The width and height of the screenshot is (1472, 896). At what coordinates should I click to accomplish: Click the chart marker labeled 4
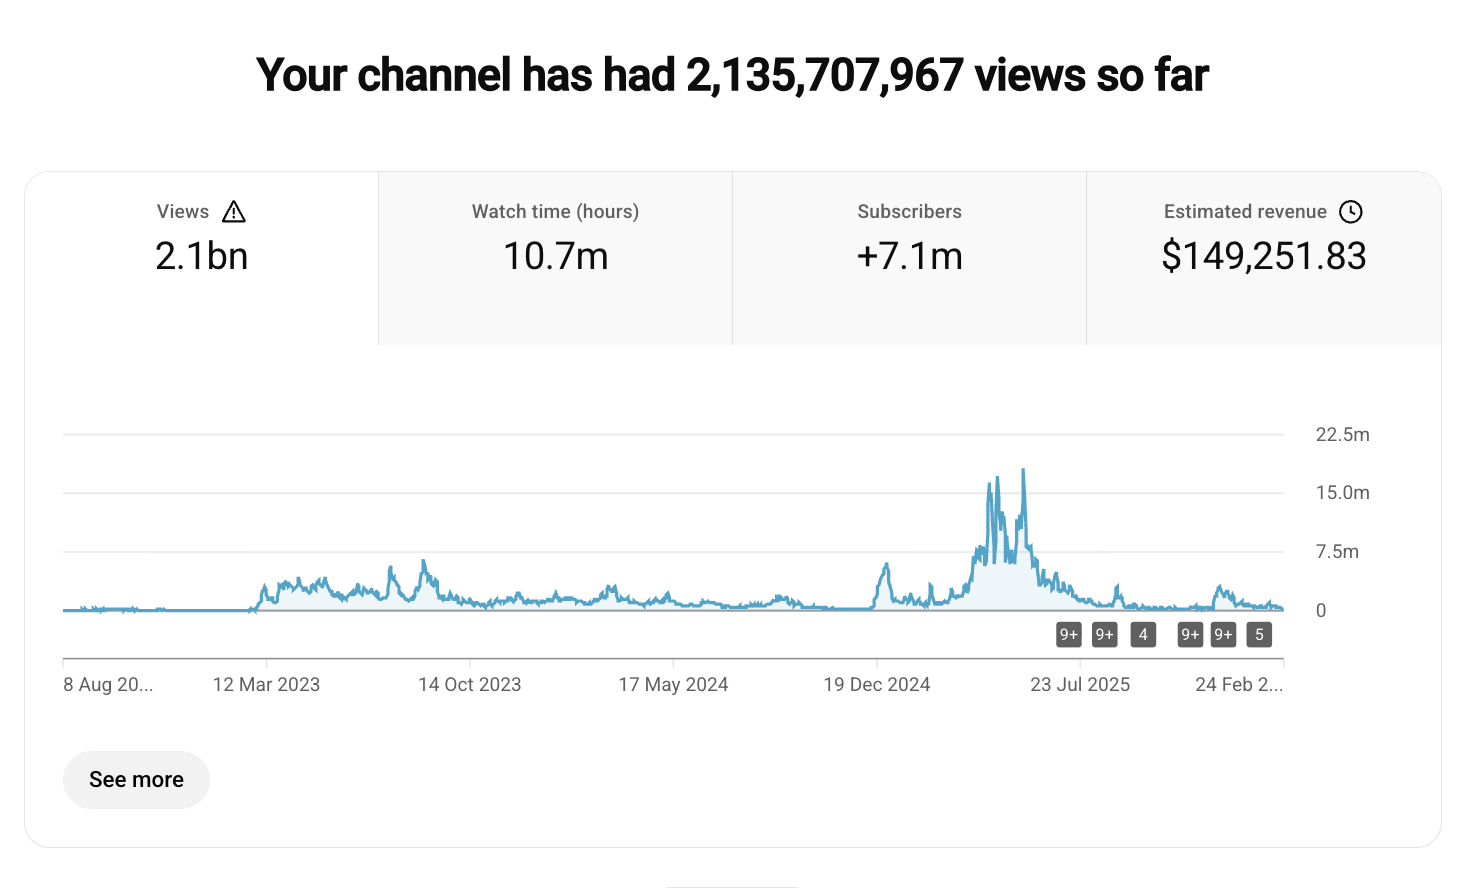pyautogui.click(x=1143, y=635)
